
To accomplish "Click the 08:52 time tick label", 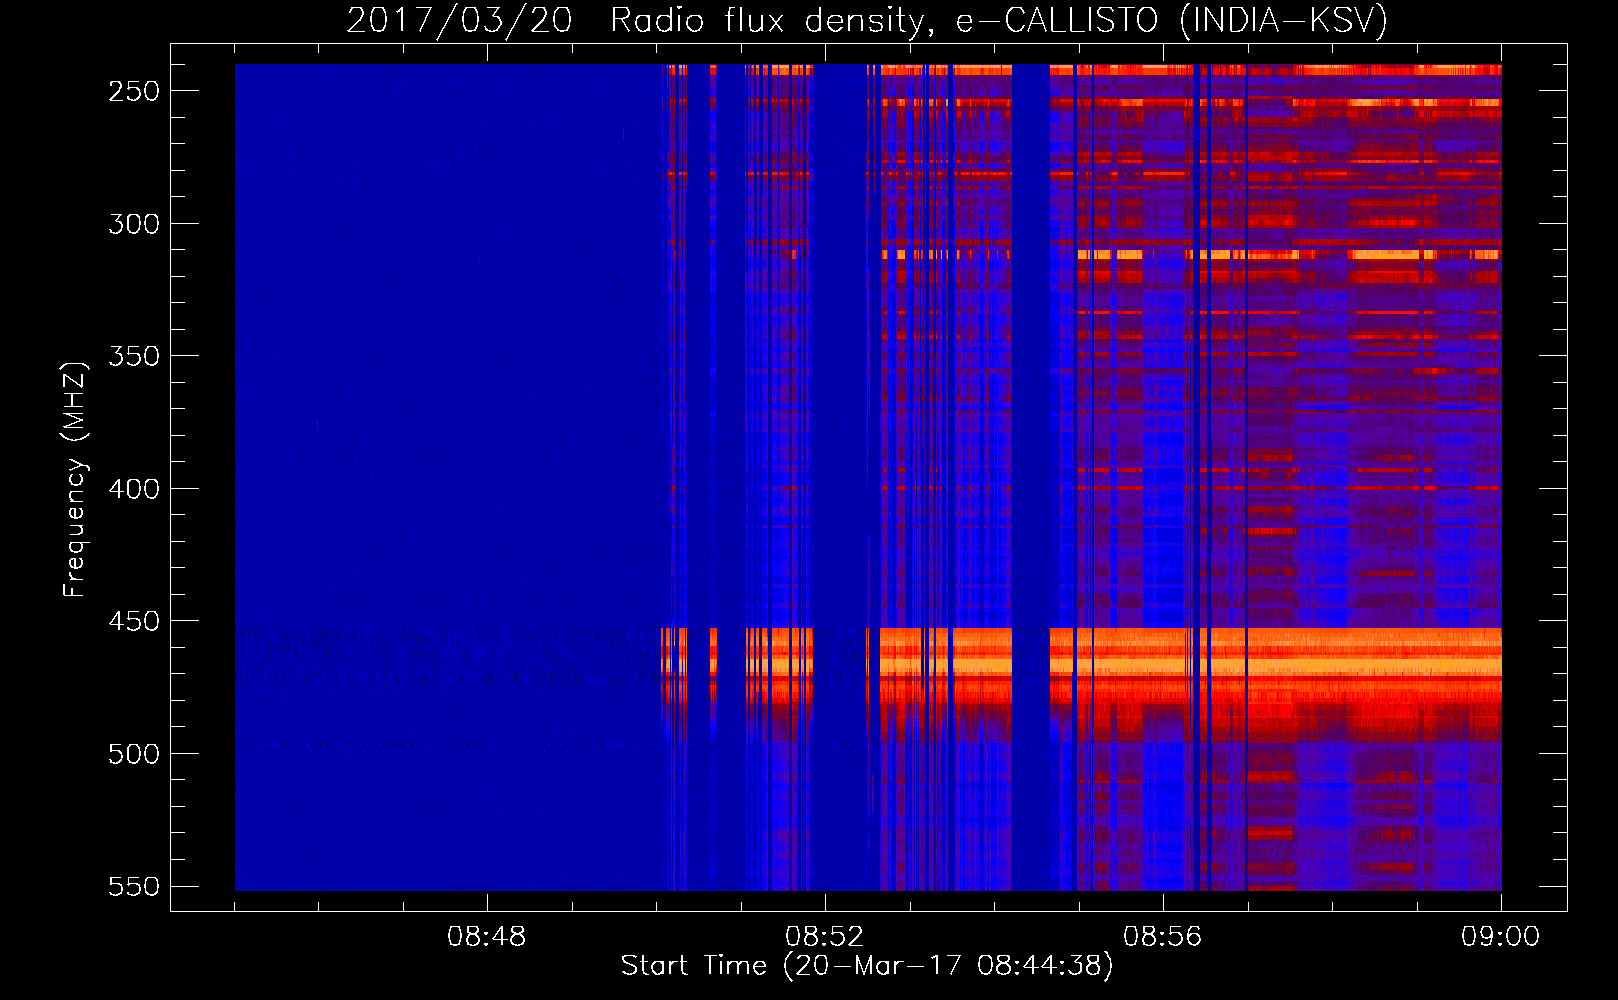I will (x=825, y=937).
